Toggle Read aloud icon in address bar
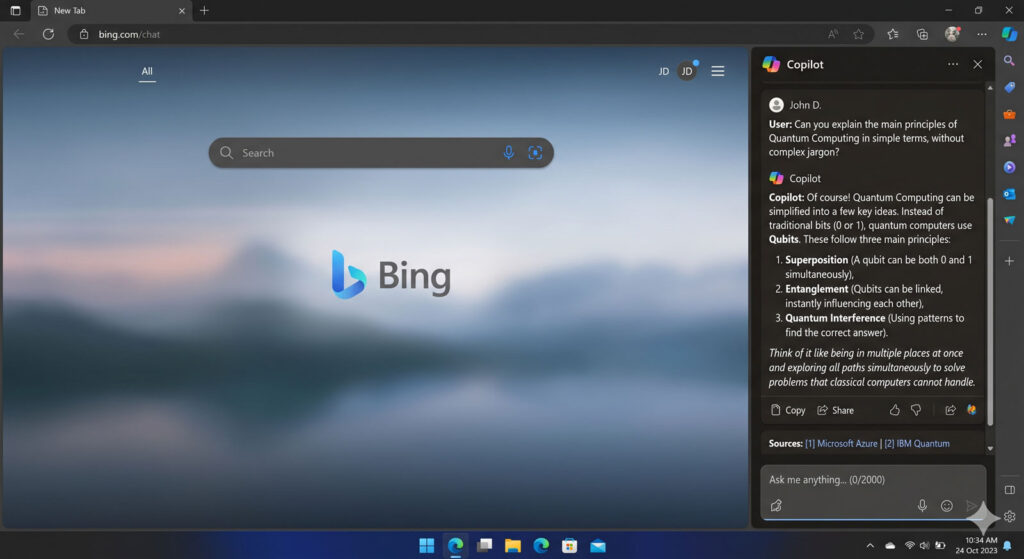 pos(833,34)
